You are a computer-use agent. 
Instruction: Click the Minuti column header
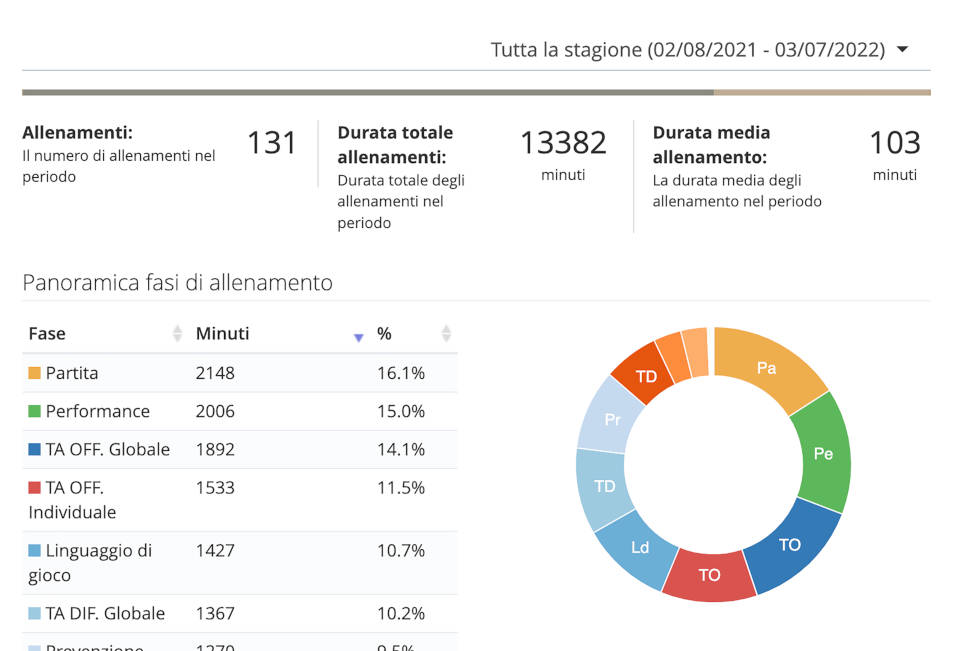pyautogui.click(x=222, y=333)
